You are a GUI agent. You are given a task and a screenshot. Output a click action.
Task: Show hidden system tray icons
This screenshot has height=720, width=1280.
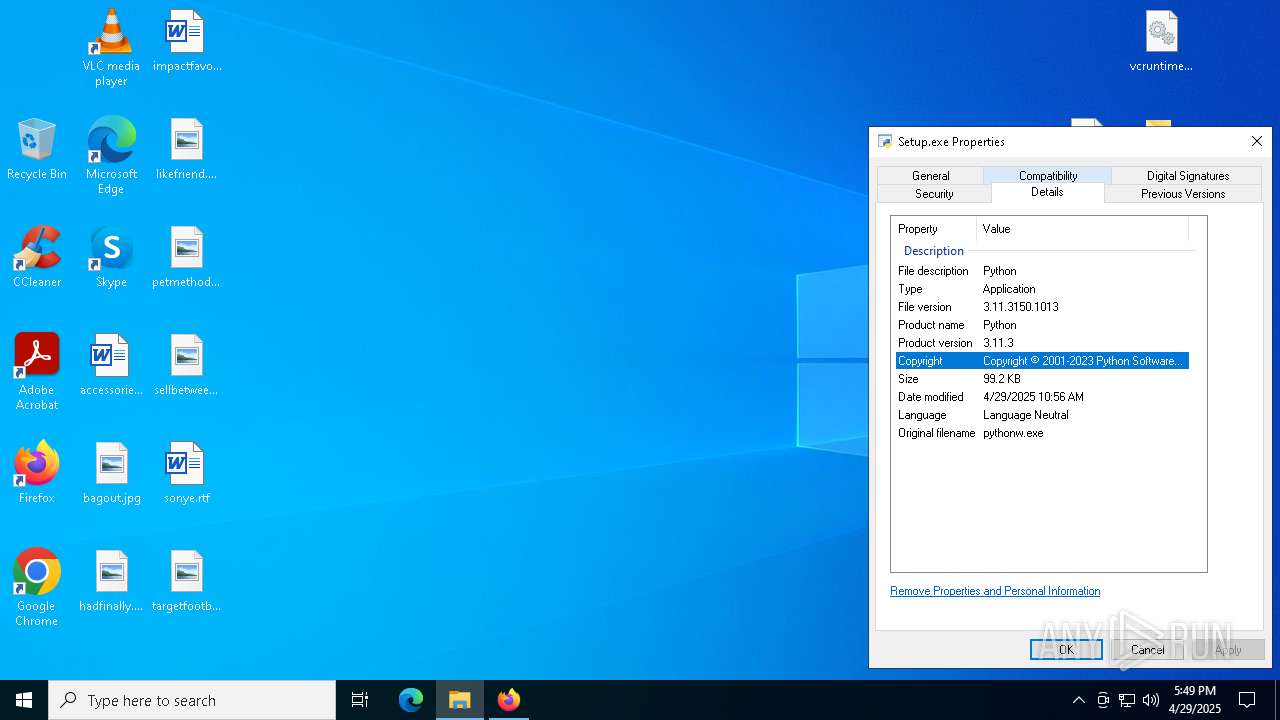pos(1078,700)
